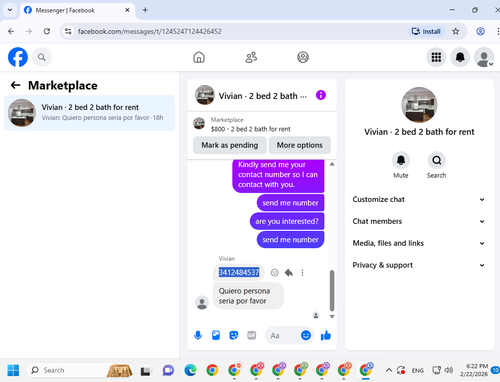
Task: Go back from Marketplace with arrow
Action: [15, 85]
